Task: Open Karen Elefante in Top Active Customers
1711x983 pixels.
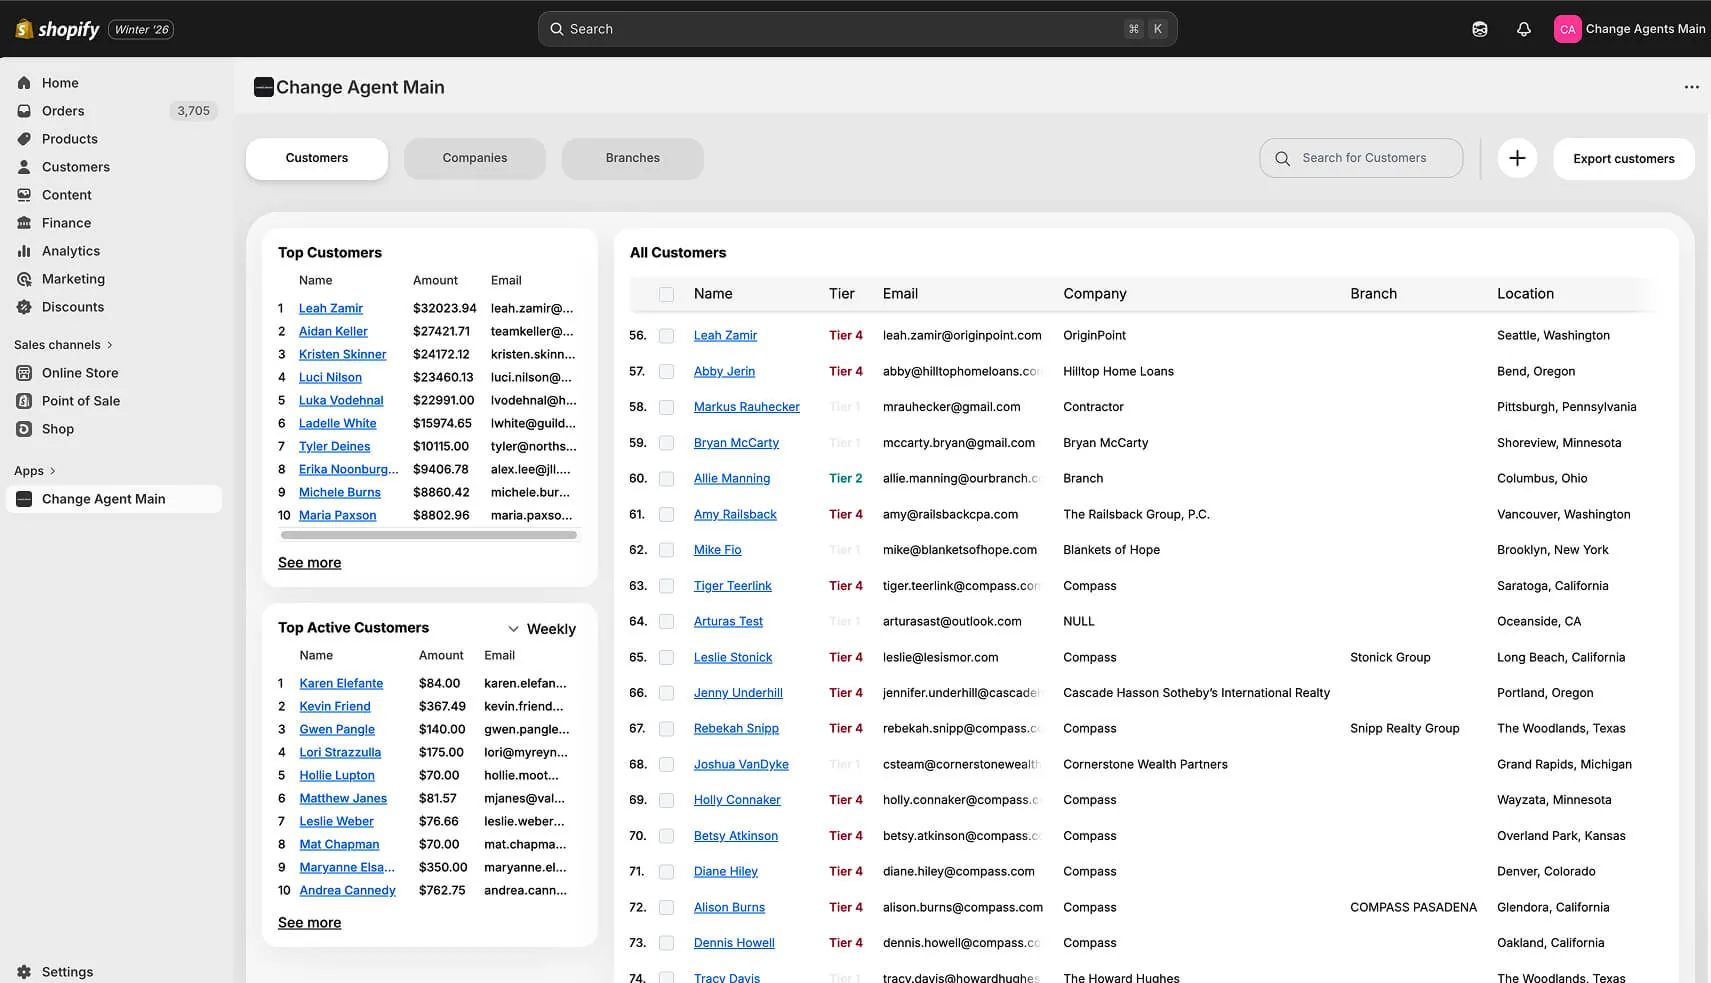Action: tap(341, 683)
